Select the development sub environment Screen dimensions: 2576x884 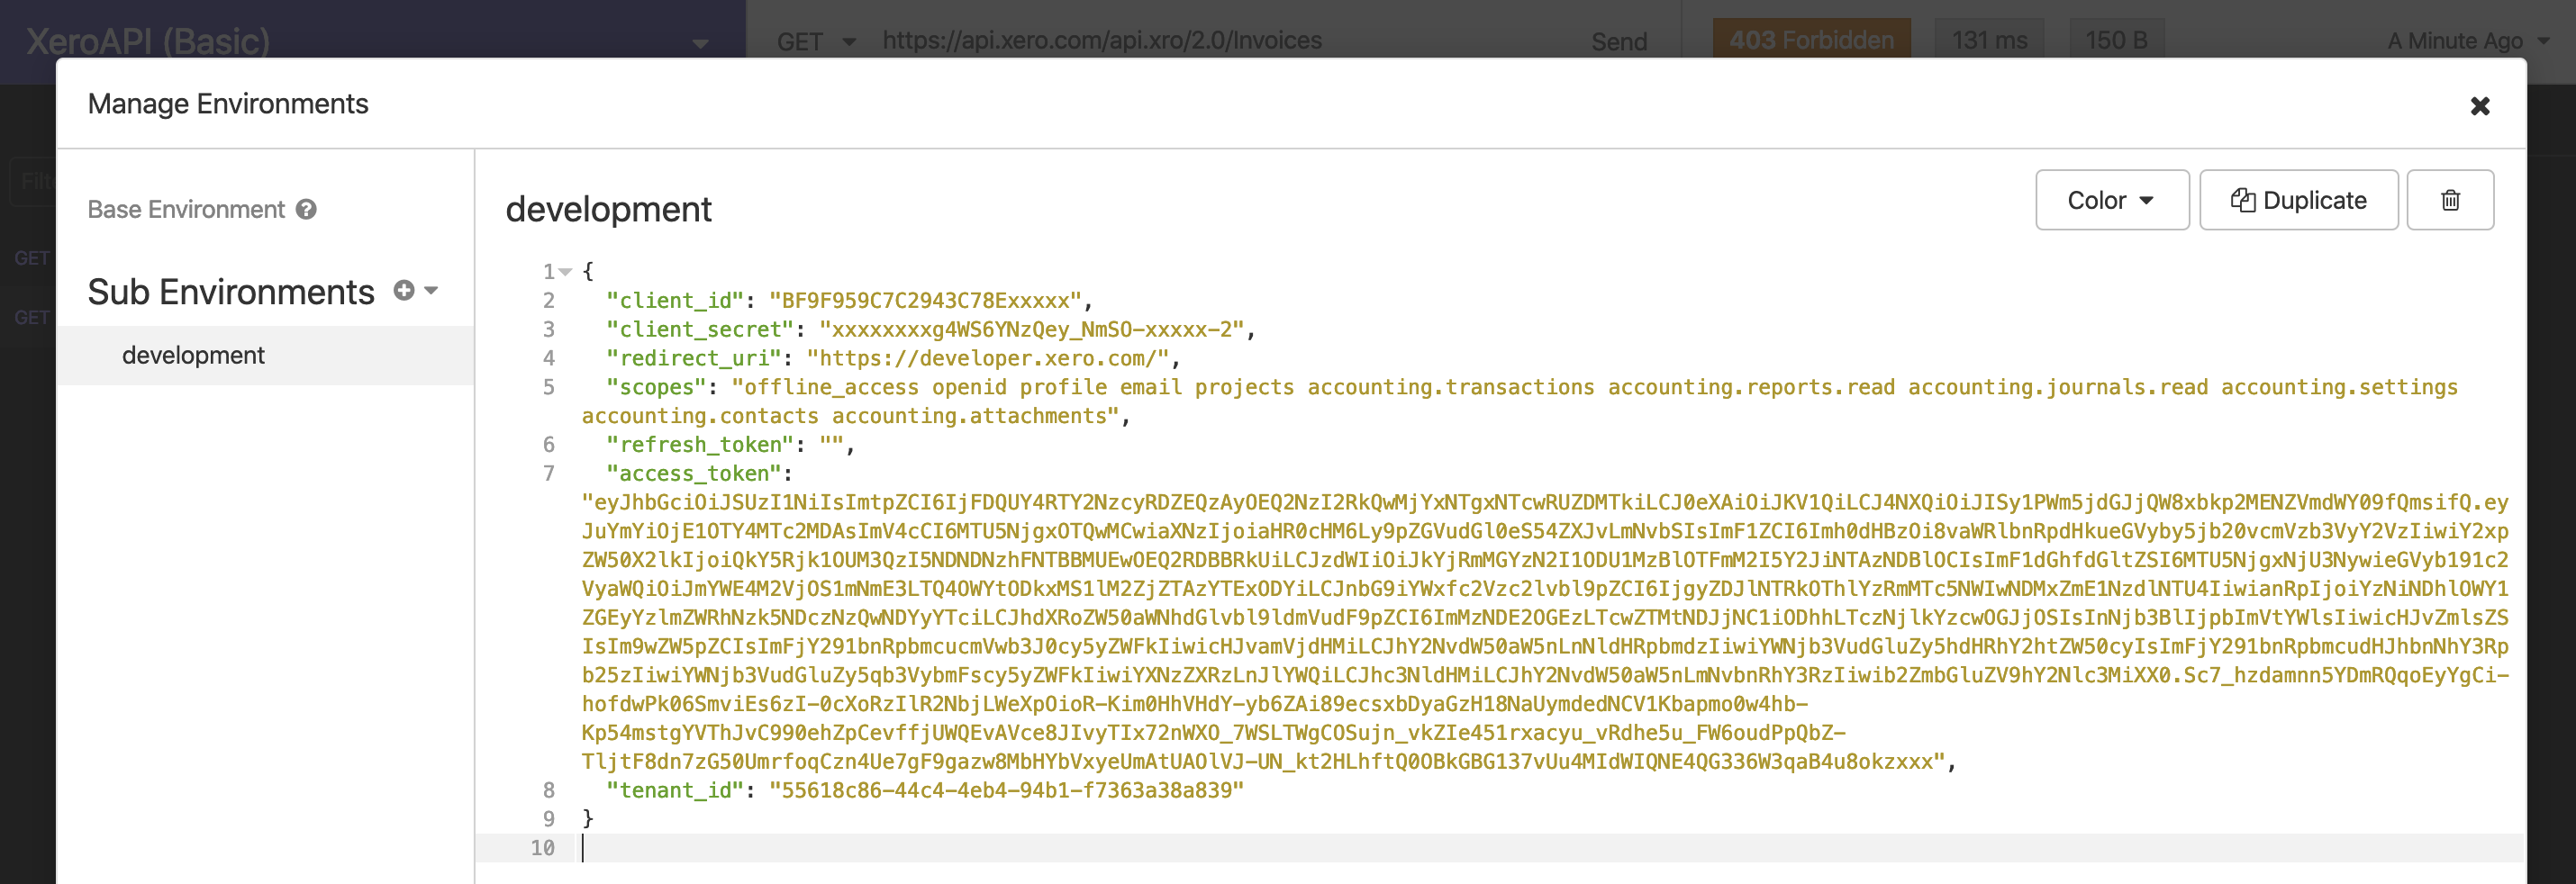pyautogui.click(x=265, y=355)
